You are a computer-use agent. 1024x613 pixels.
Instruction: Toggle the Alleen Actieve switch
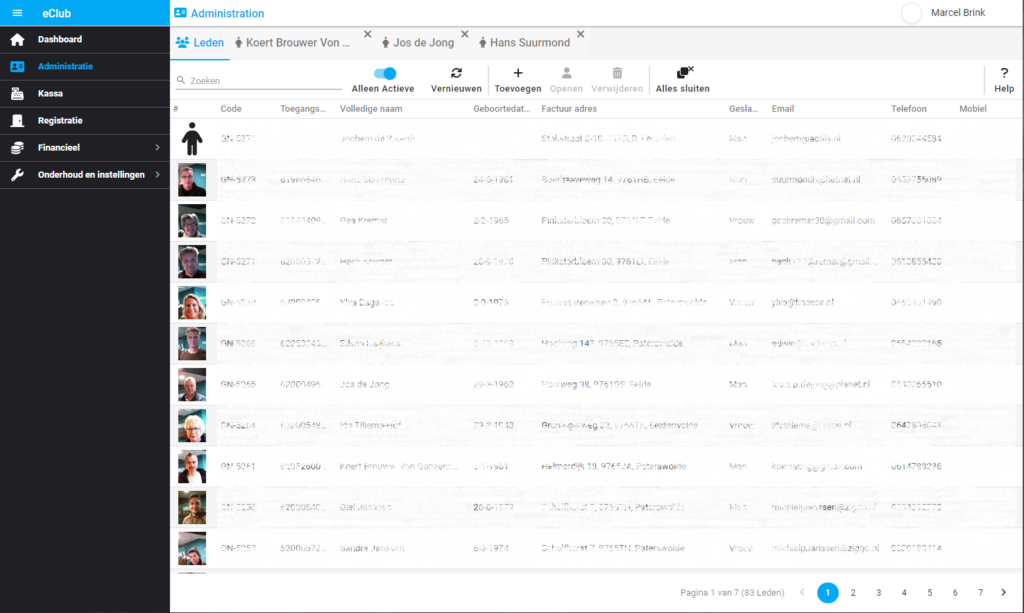[x=384, y=73]
